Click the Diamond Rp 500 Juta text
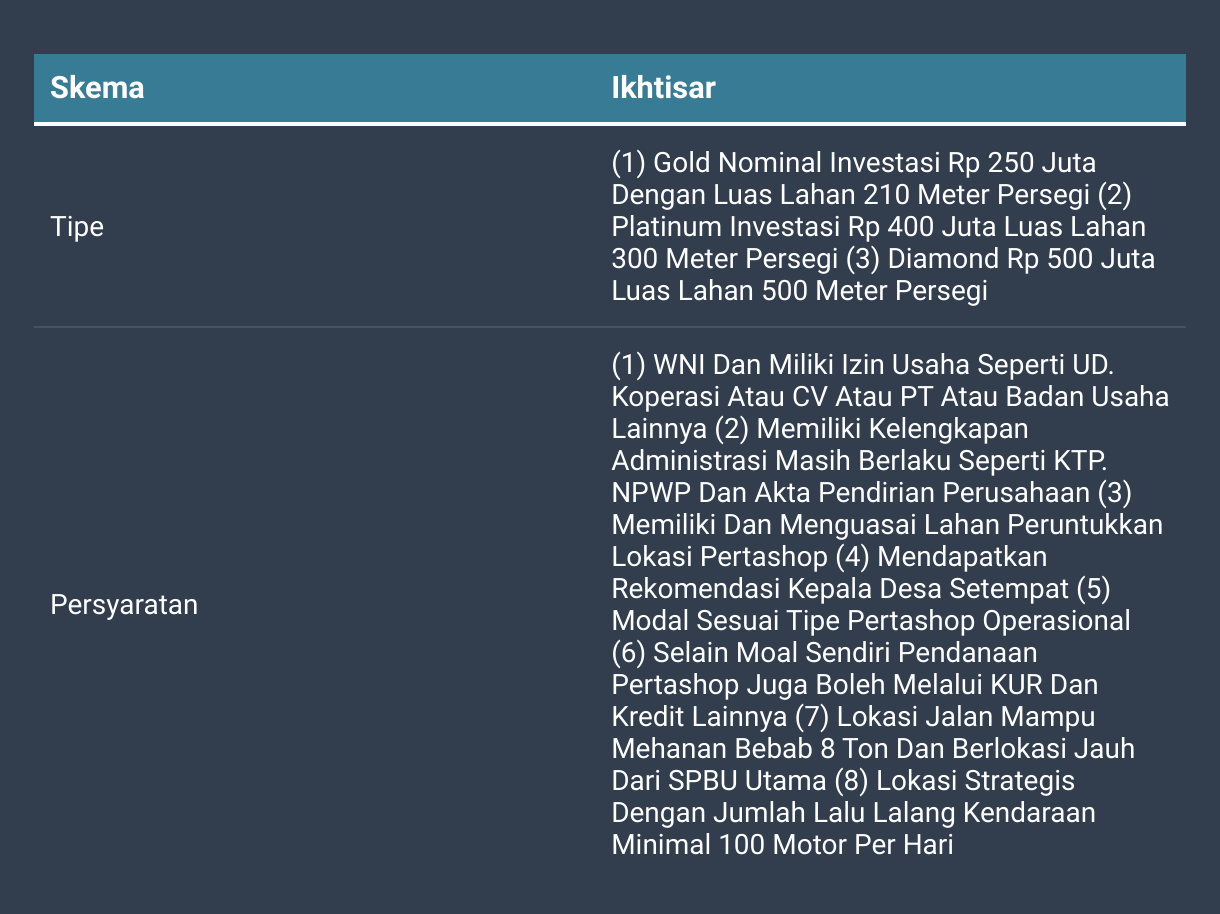This screenshot has width=1220, height=914. coord(1021,259)
